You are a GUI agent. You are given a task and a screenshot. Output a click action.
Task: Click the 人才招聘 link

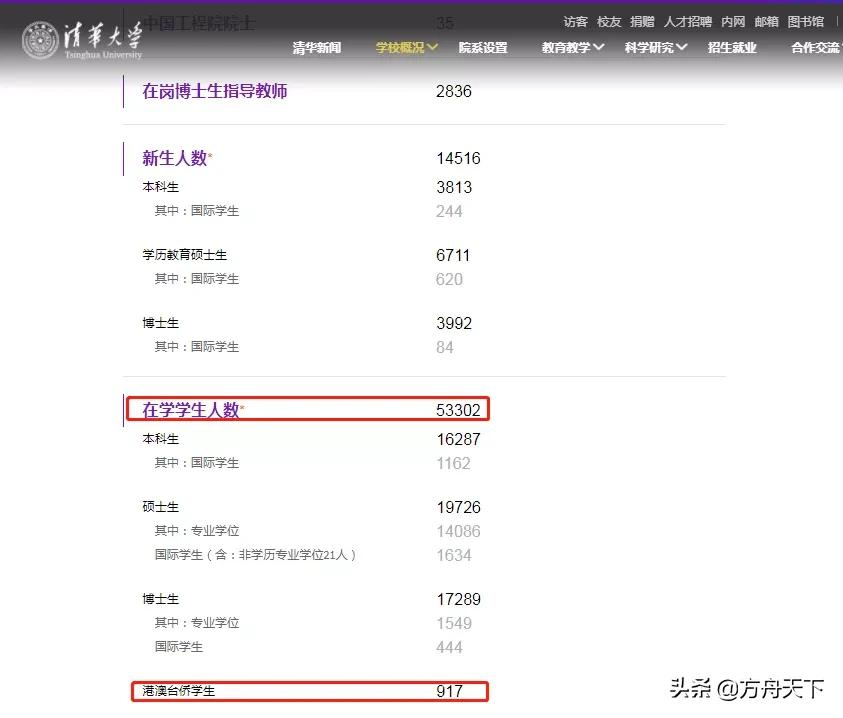click(686, 20)
